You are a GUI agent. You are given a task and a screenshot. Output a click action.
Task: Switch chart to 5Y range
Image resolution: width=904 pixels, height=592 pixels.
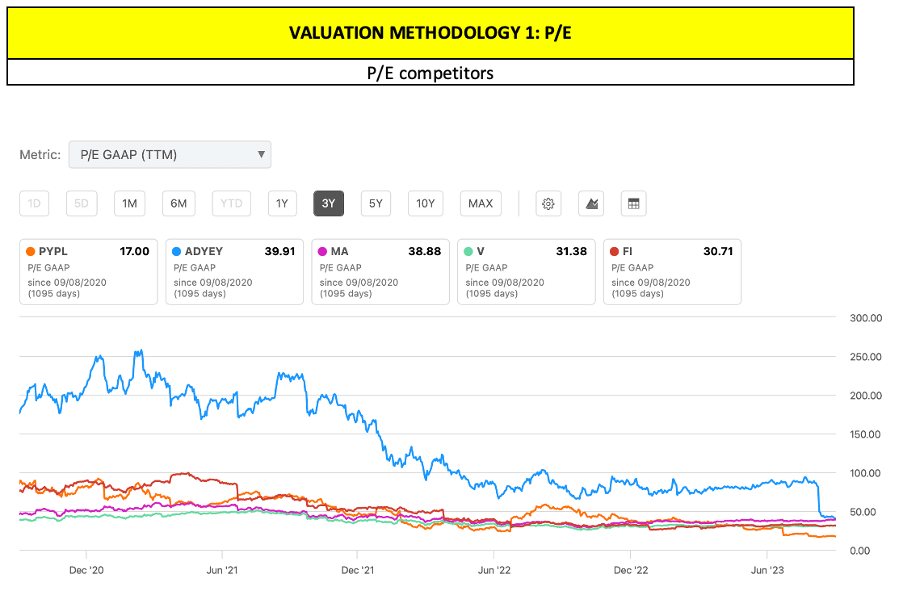pyautogui.click(x=376, y=204)
